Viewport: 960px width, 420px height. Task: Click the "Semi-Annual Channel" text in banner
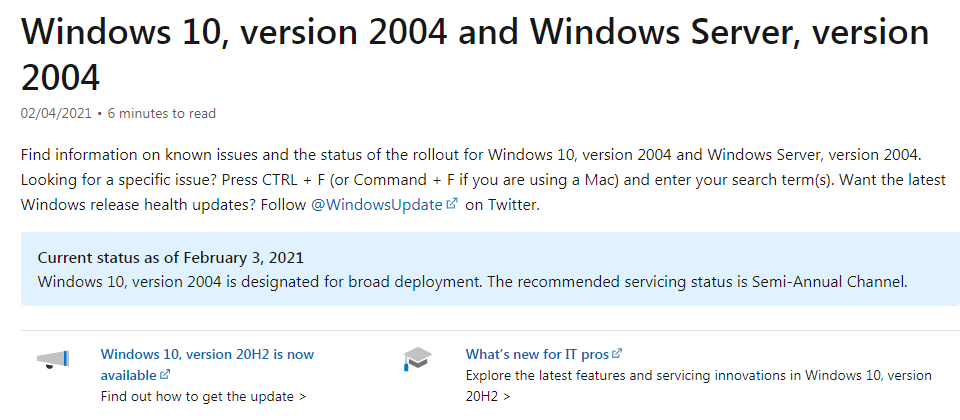click(828, 282)
